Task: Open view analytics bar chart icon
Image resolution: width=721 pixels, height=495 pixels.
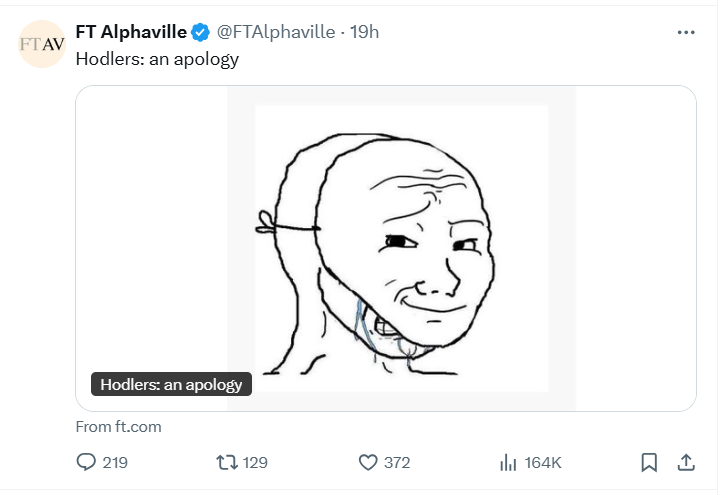Action: pos(507,462)
